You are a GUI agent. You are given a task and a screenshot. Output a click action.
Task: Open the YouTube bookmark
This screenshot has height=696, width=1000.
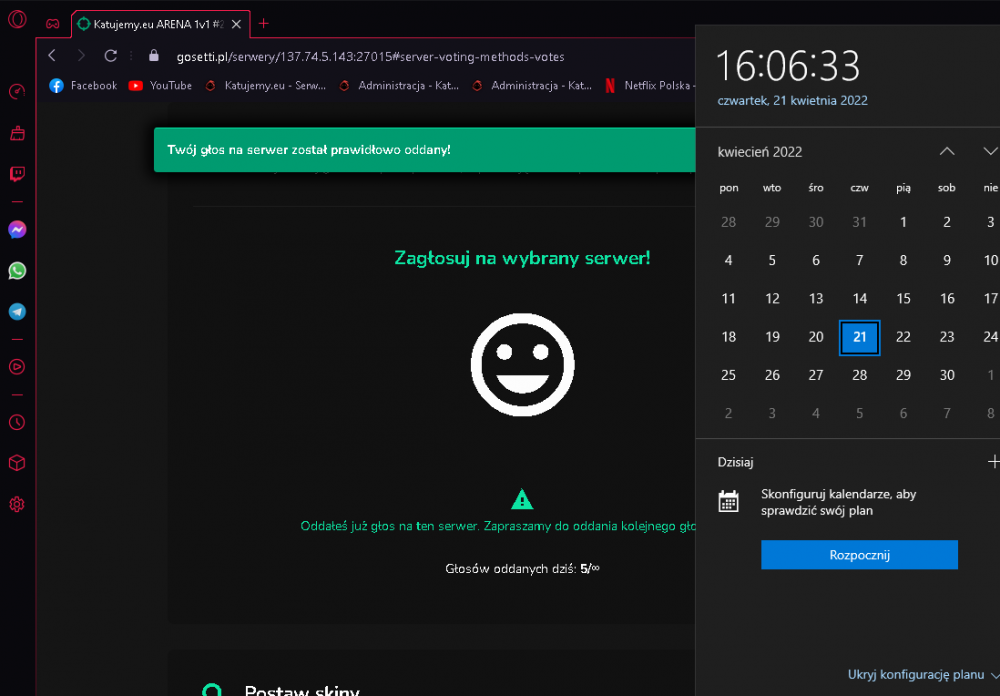pos(160,85)
